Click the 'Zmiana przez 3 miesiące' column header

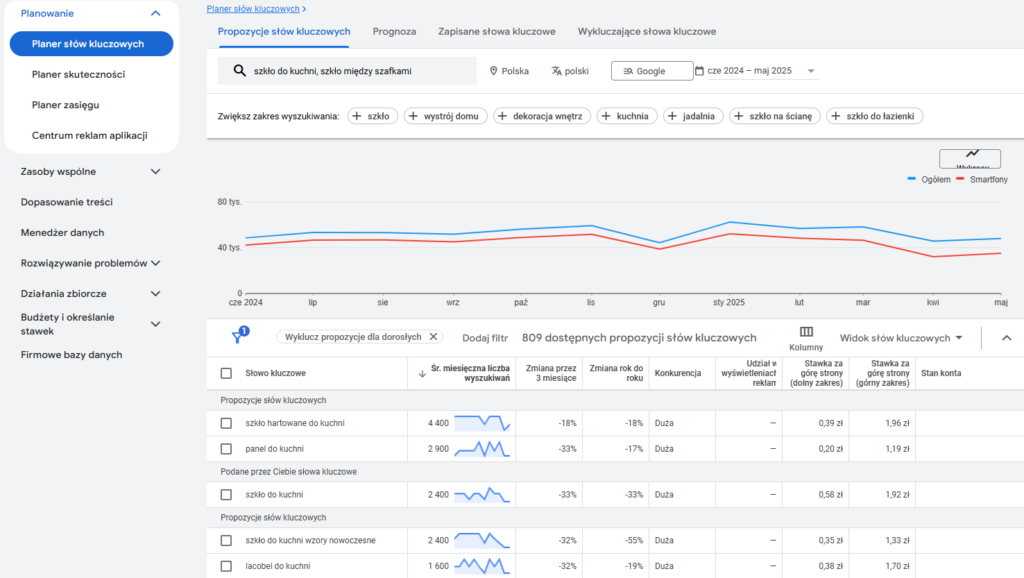pyautogui.click(x=551, y=373)
